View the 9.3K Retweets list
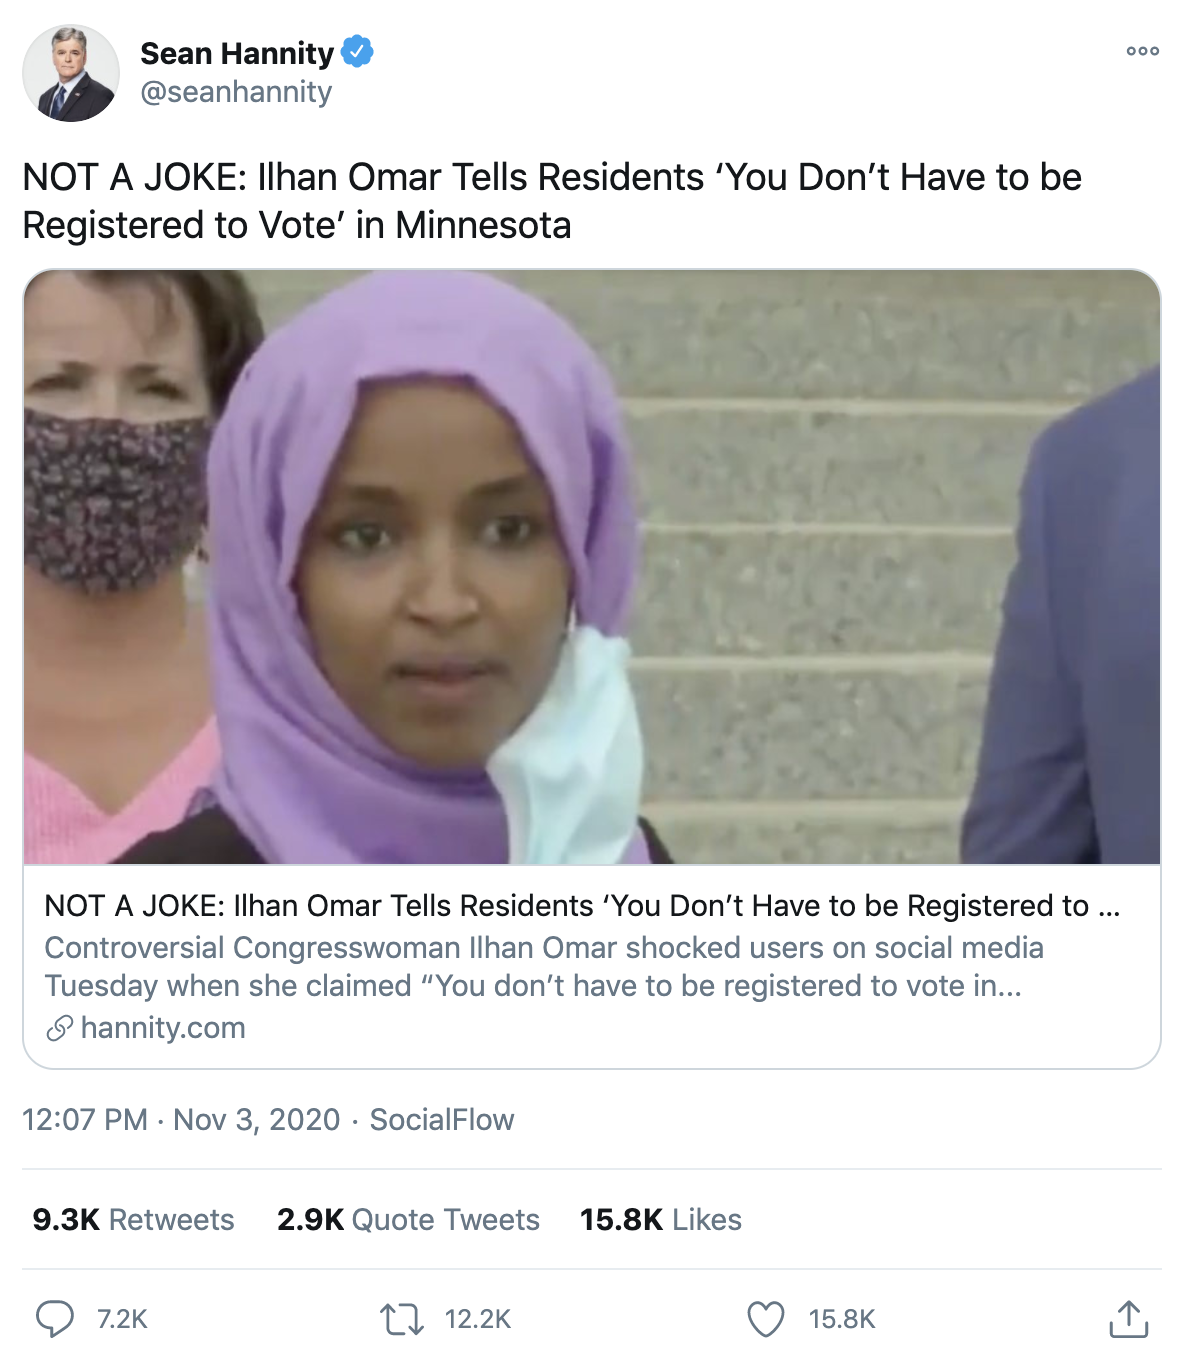 (x=133, y=1220)
